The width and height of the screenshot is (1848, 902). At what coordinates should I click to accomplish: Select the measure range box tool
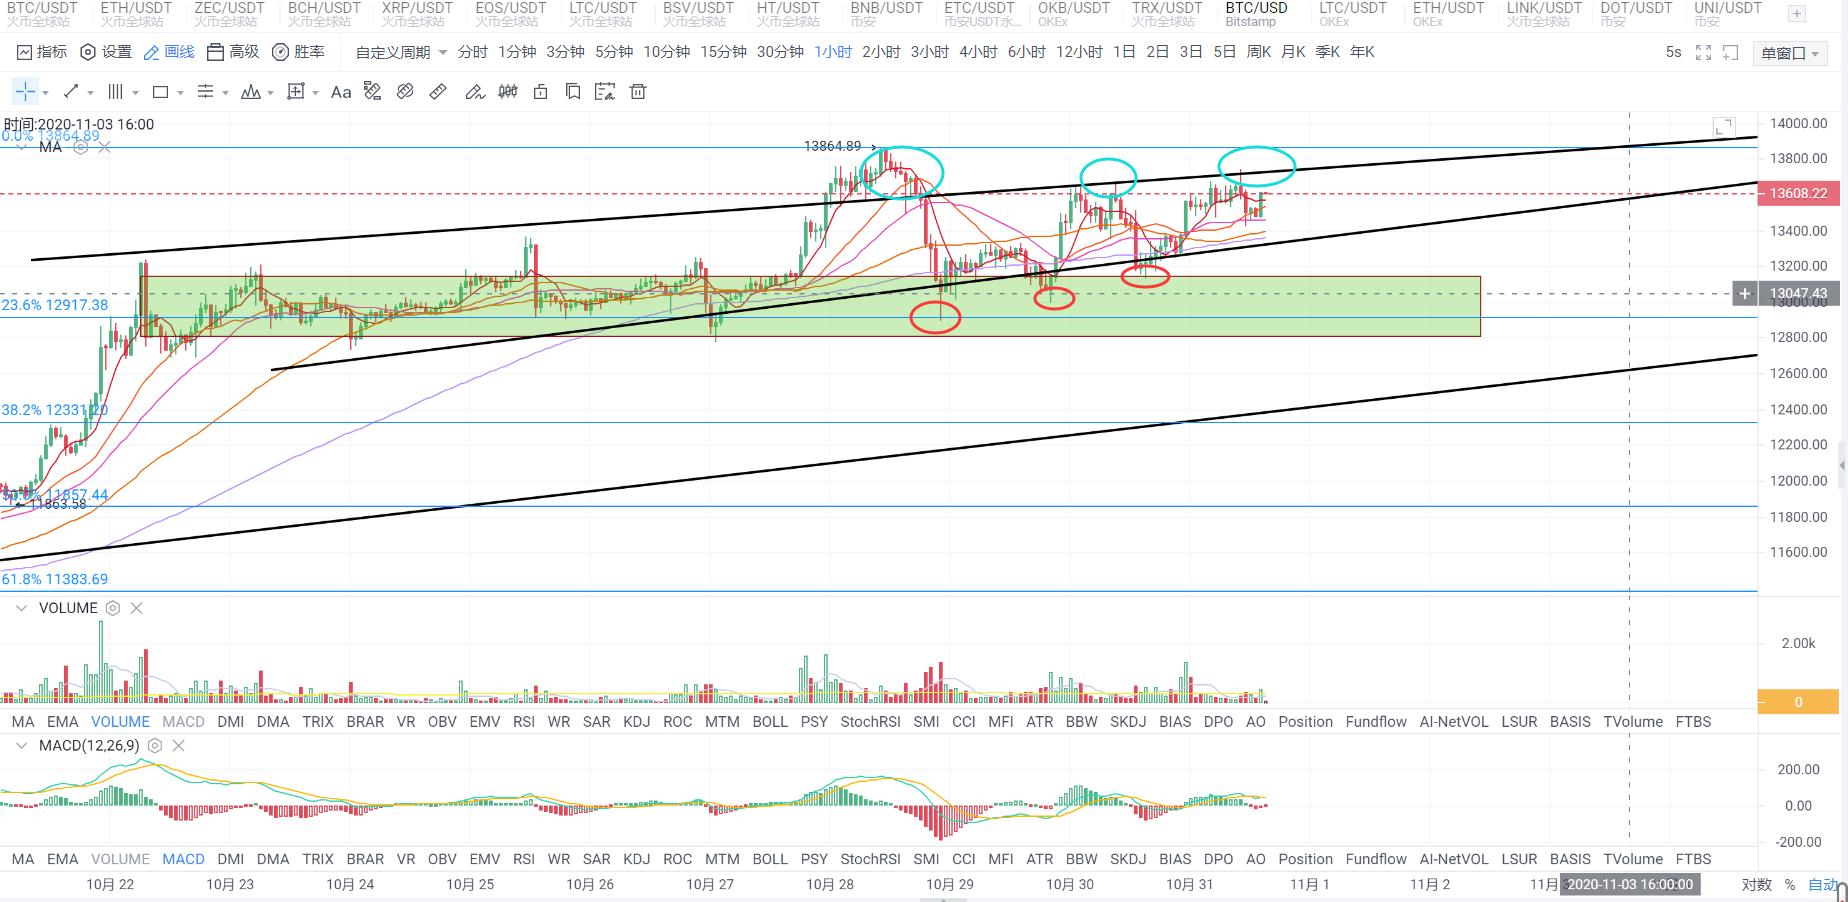(295, 92)
